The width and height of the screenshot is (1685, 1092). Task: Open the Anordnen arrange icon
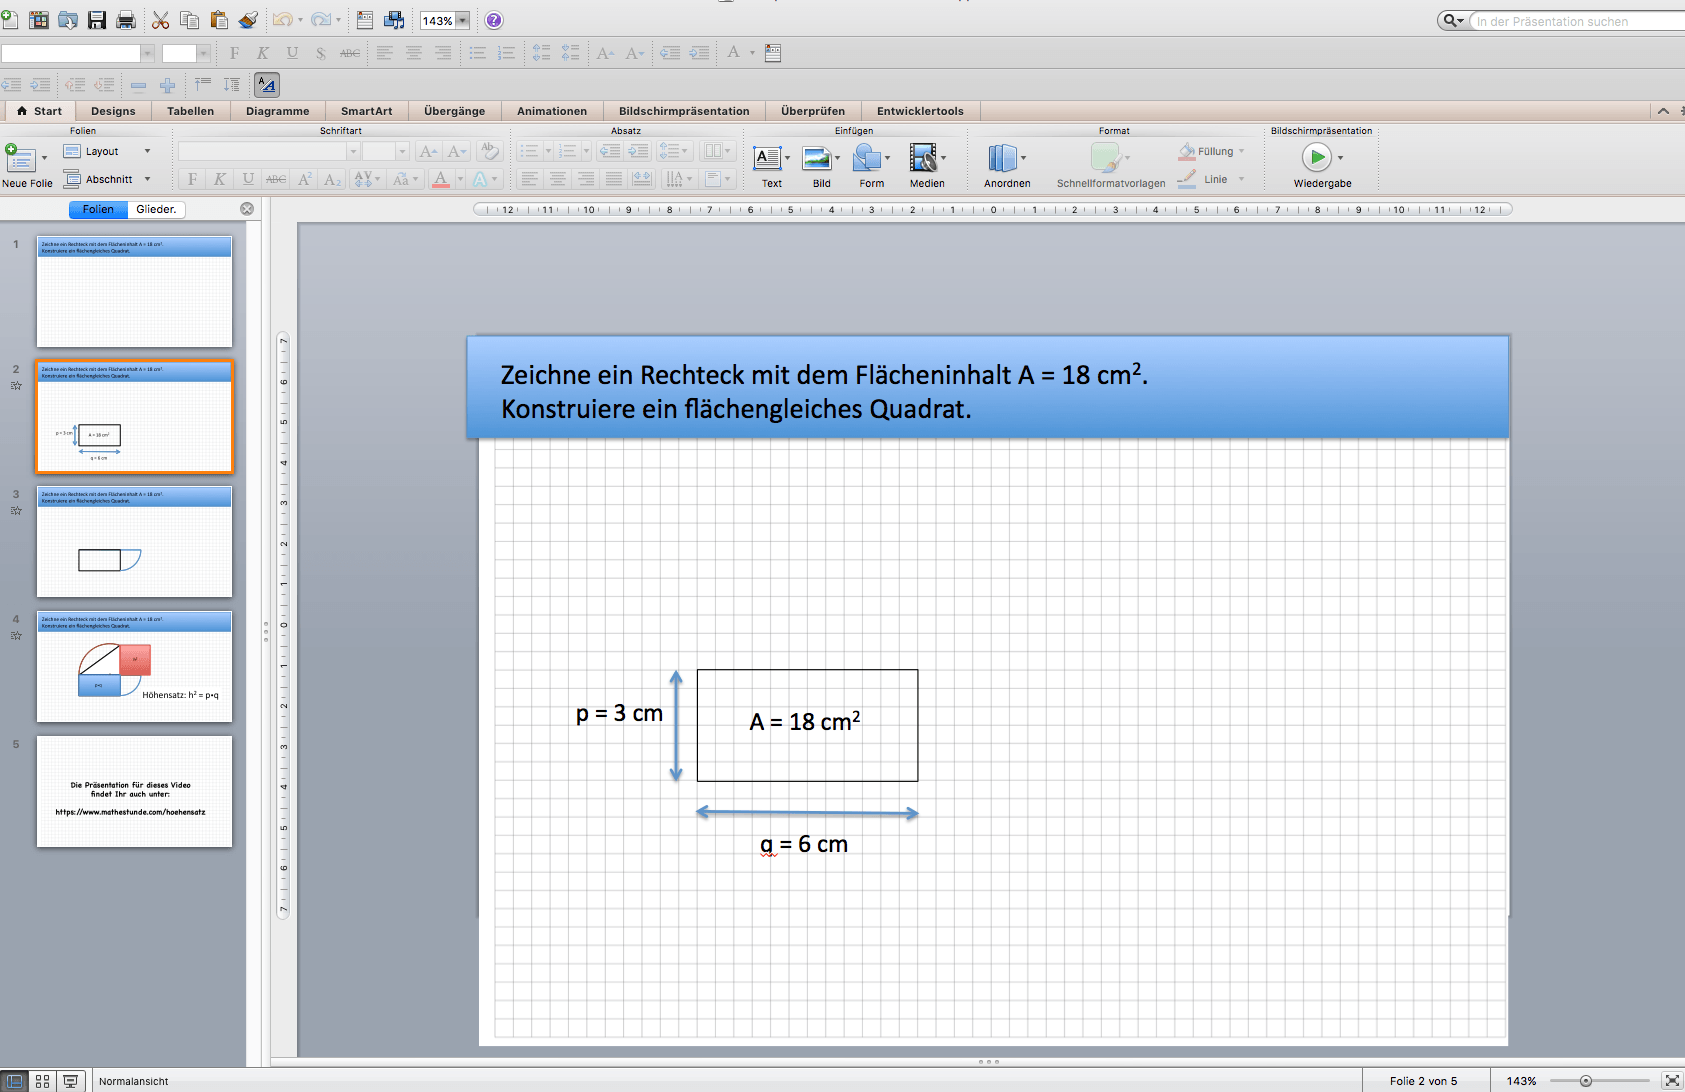pyautogui.click(x=1002, y=158)
